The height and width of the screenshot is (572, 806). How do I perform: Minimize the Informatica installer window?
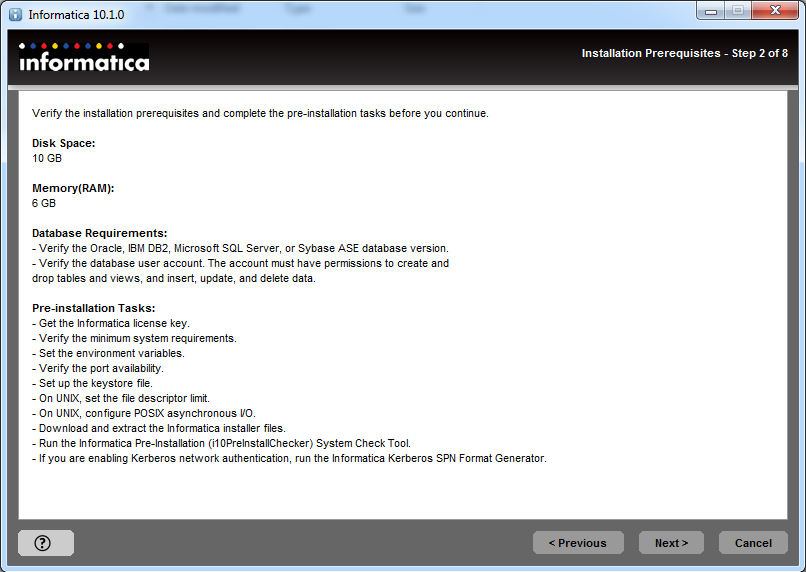711,11
